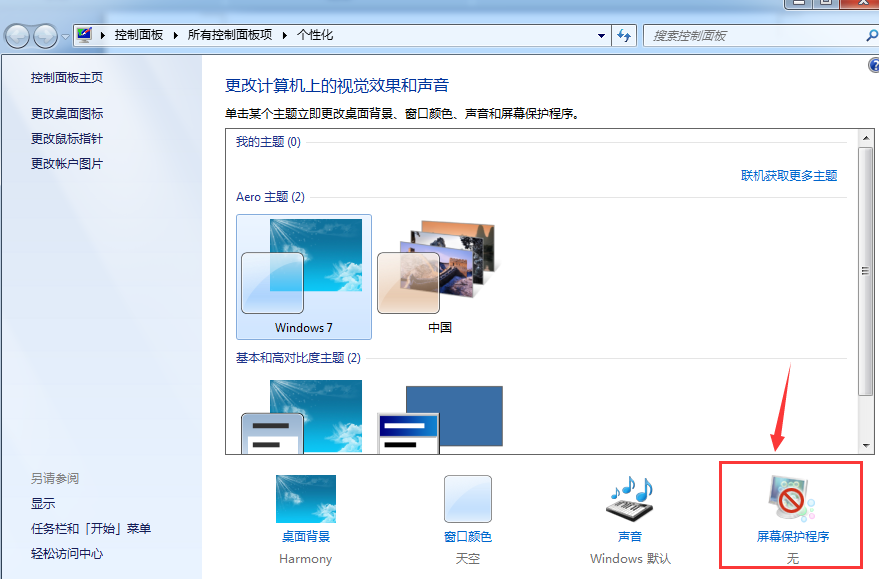Expand arrow after 控制面板 breadcrumb
The width and height of the screenshot is (879, 579).
tap(175, 35)
